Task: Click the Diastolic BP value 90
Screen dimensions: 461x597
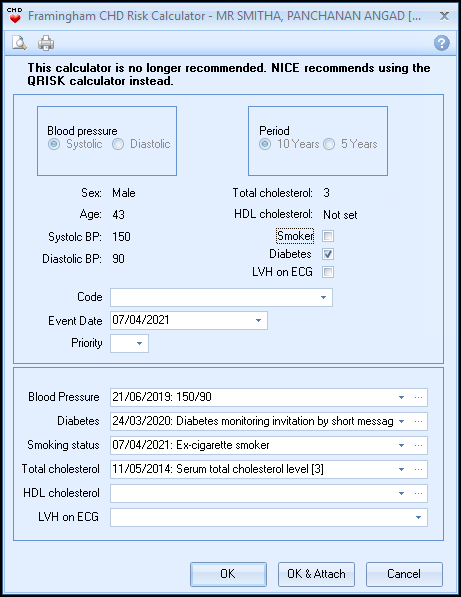Action: [x=118, y=259]
